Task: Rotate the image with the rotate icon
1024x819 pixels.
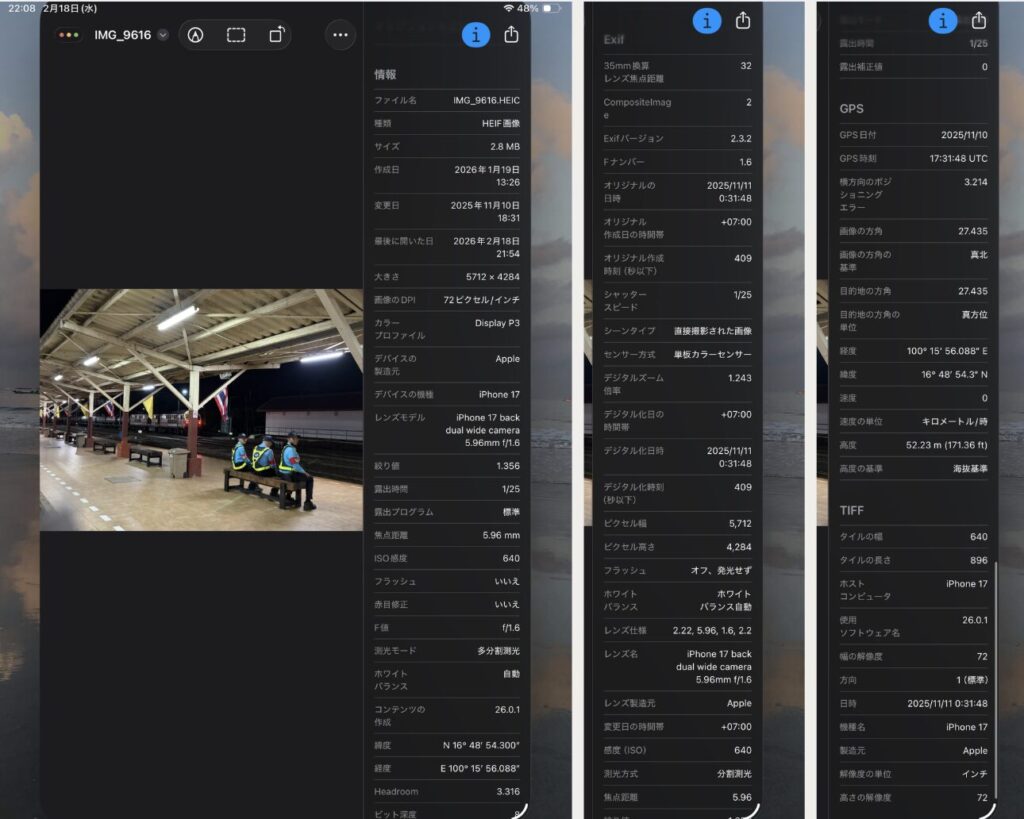Action: (276, 35)
